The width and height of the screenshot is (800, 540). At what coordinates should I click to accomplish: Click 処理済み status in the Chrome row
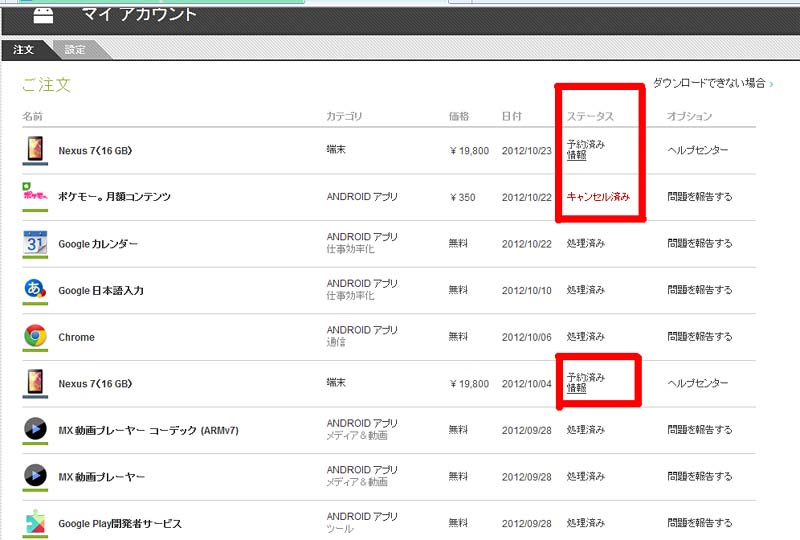(586, 337)
